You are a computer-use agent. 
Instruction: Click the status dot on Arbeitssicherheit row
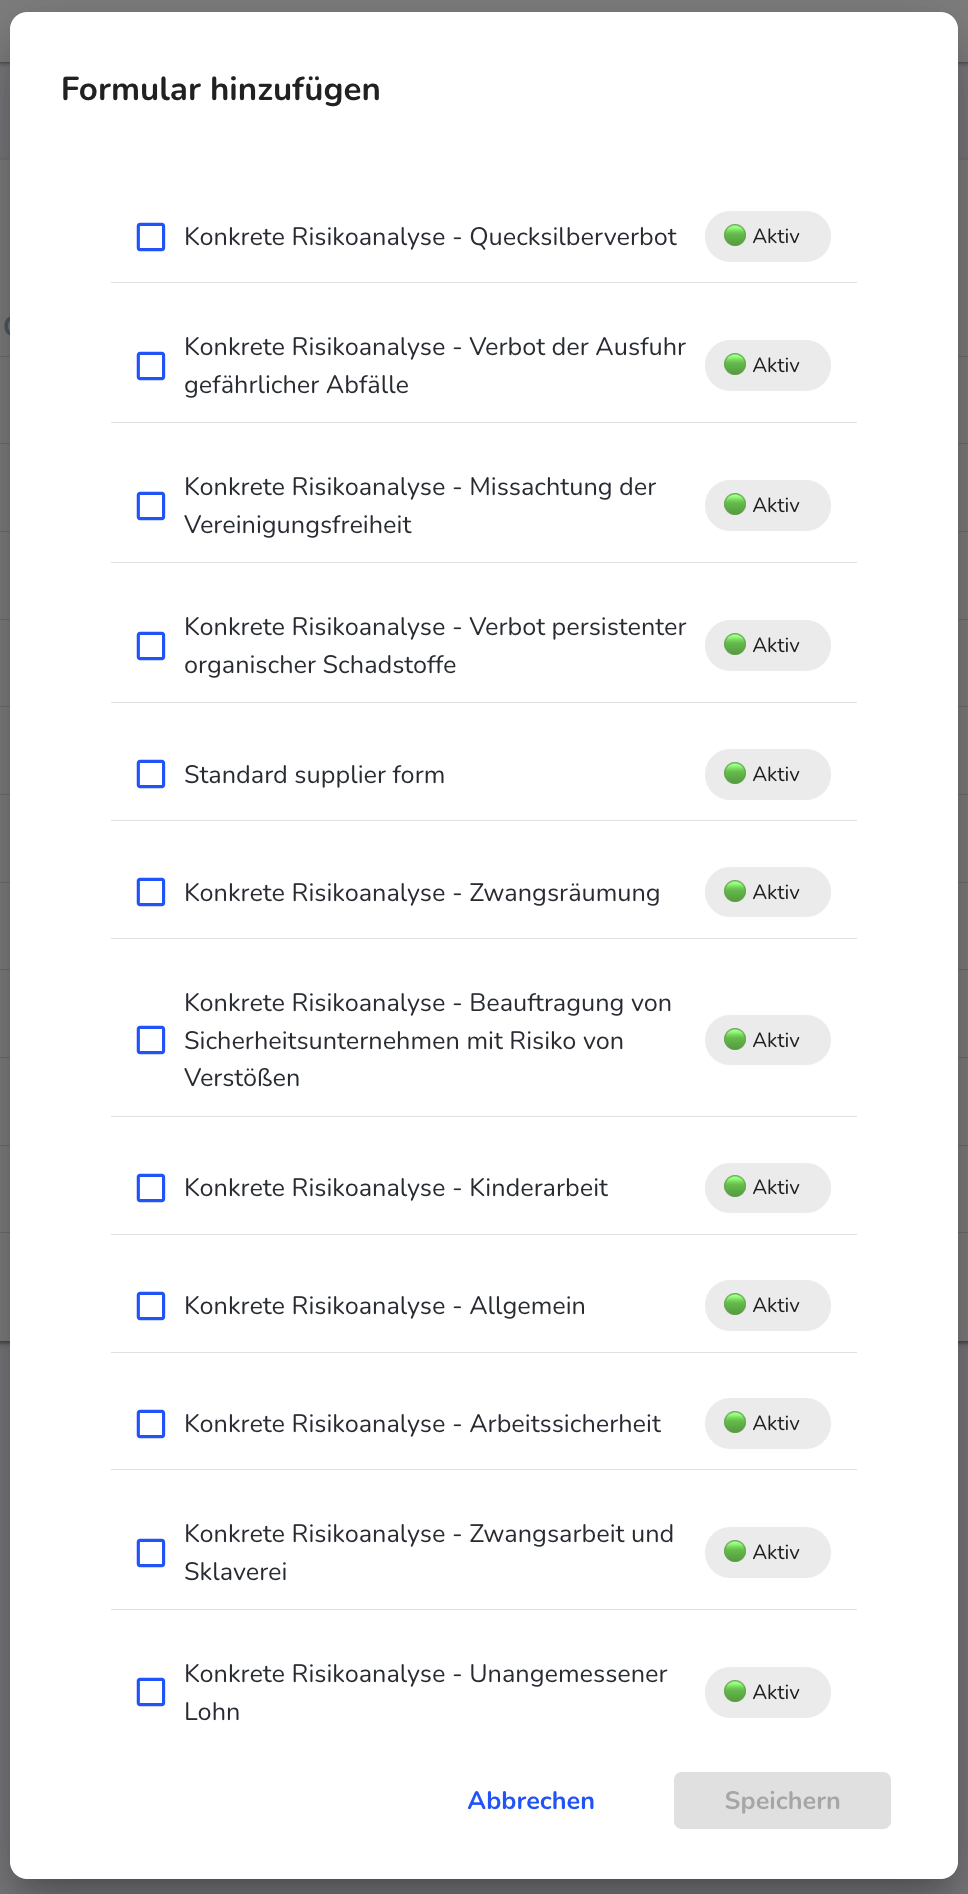737,1423
